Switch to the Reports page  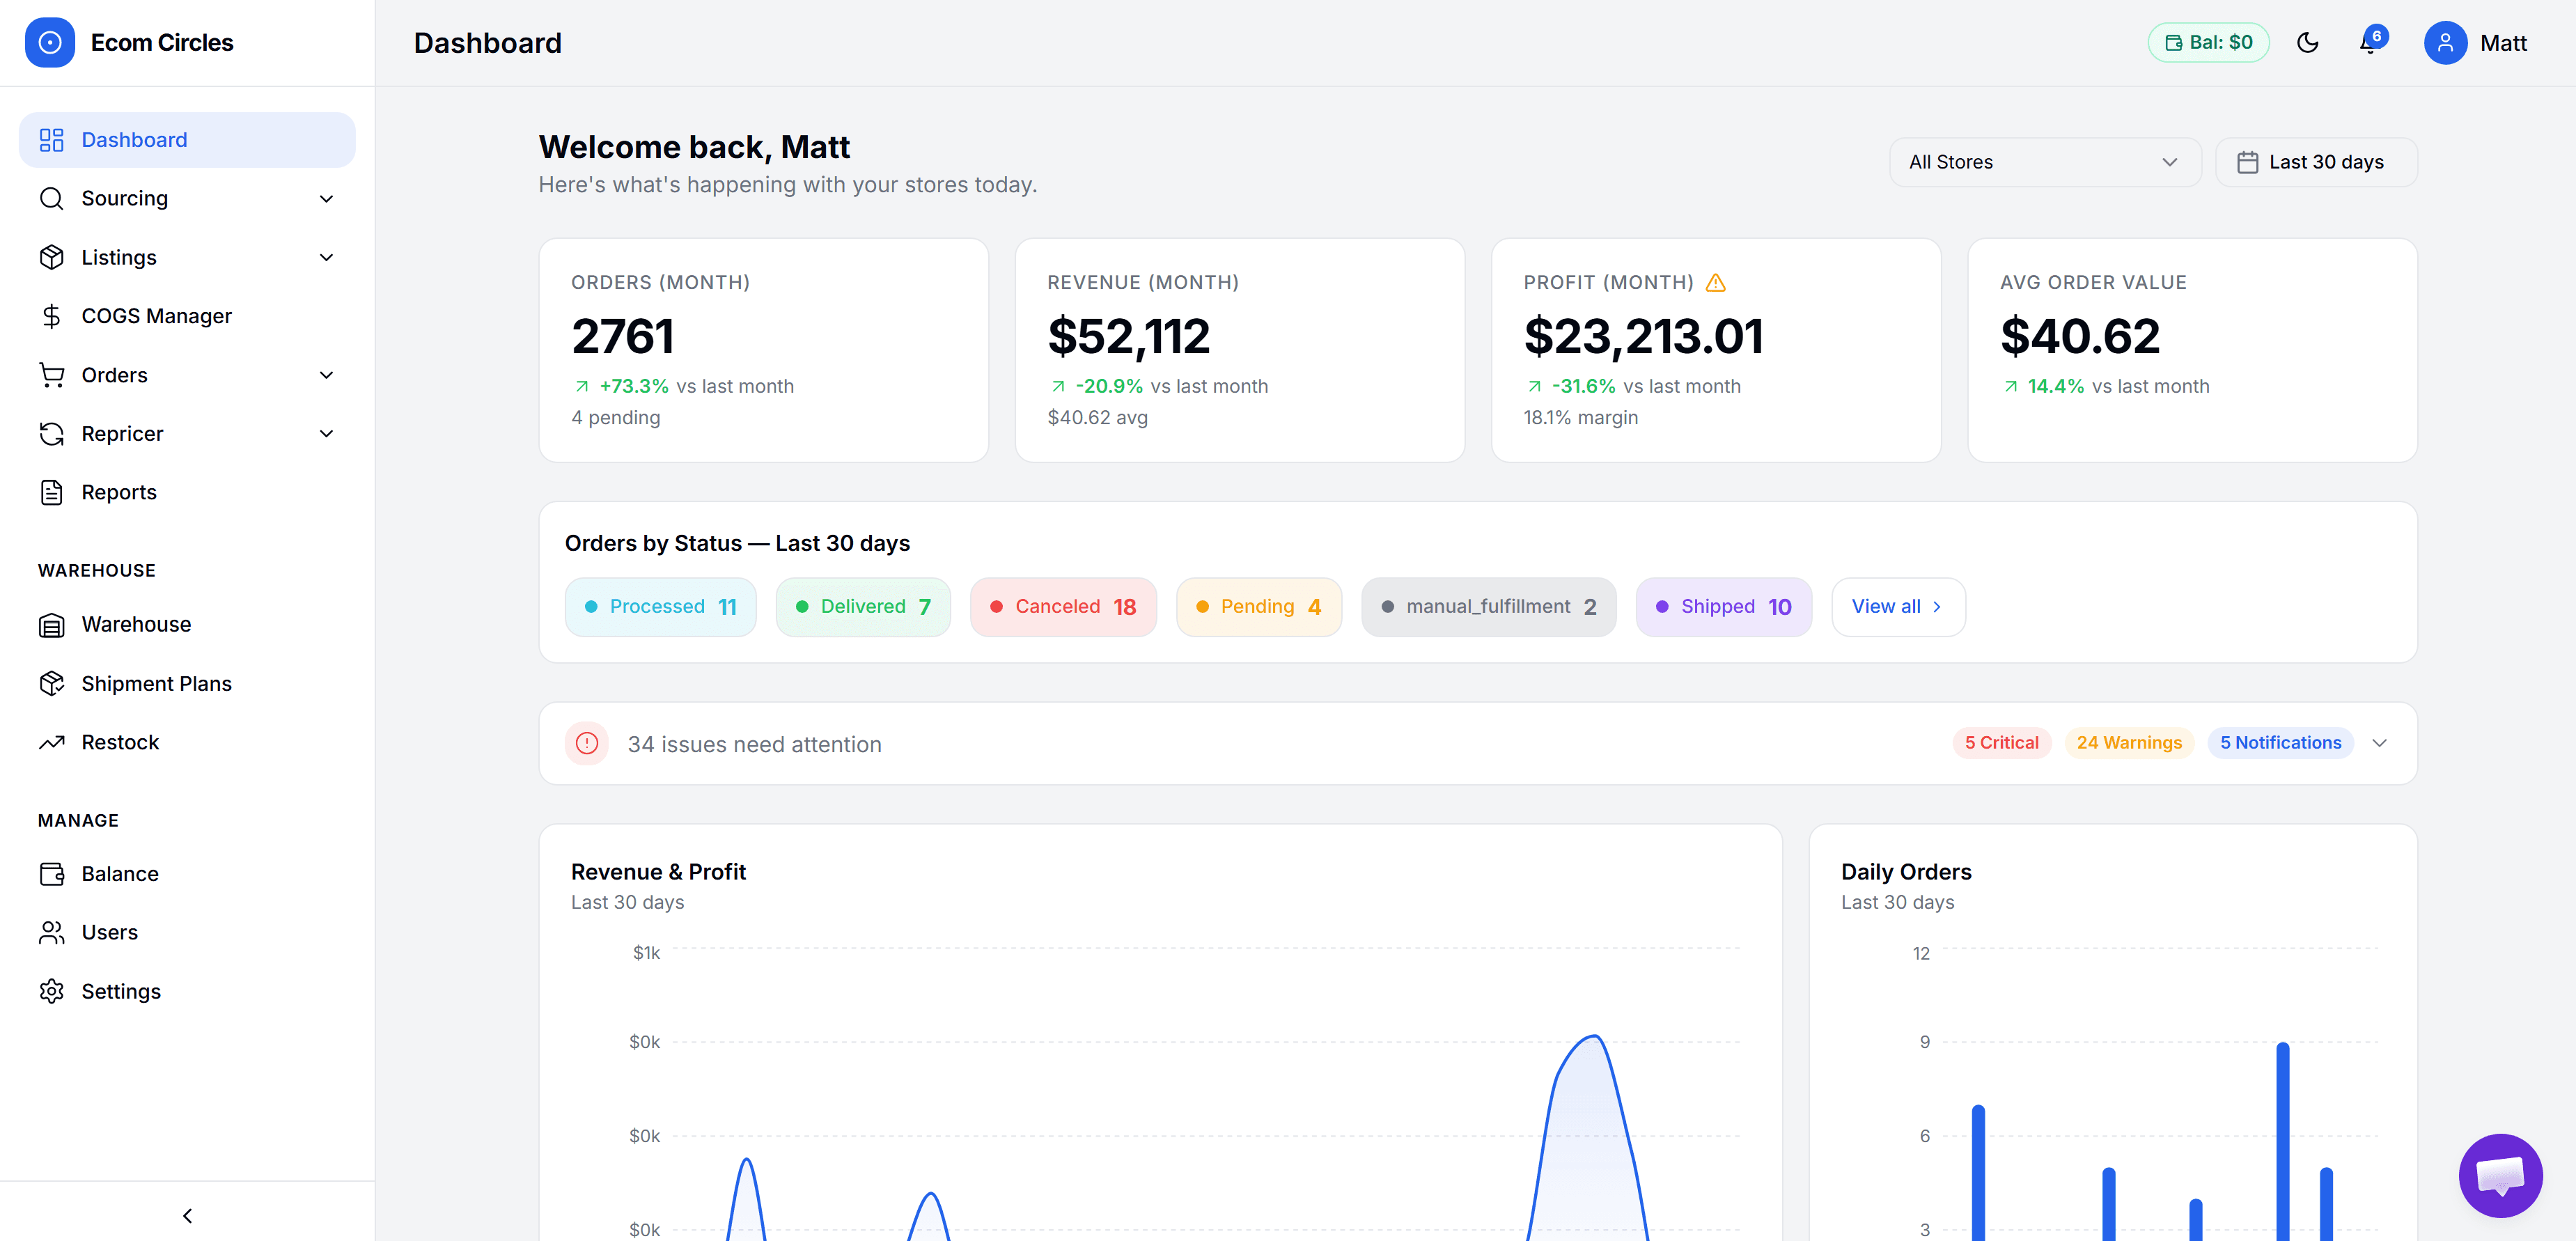tap(119, 491)
